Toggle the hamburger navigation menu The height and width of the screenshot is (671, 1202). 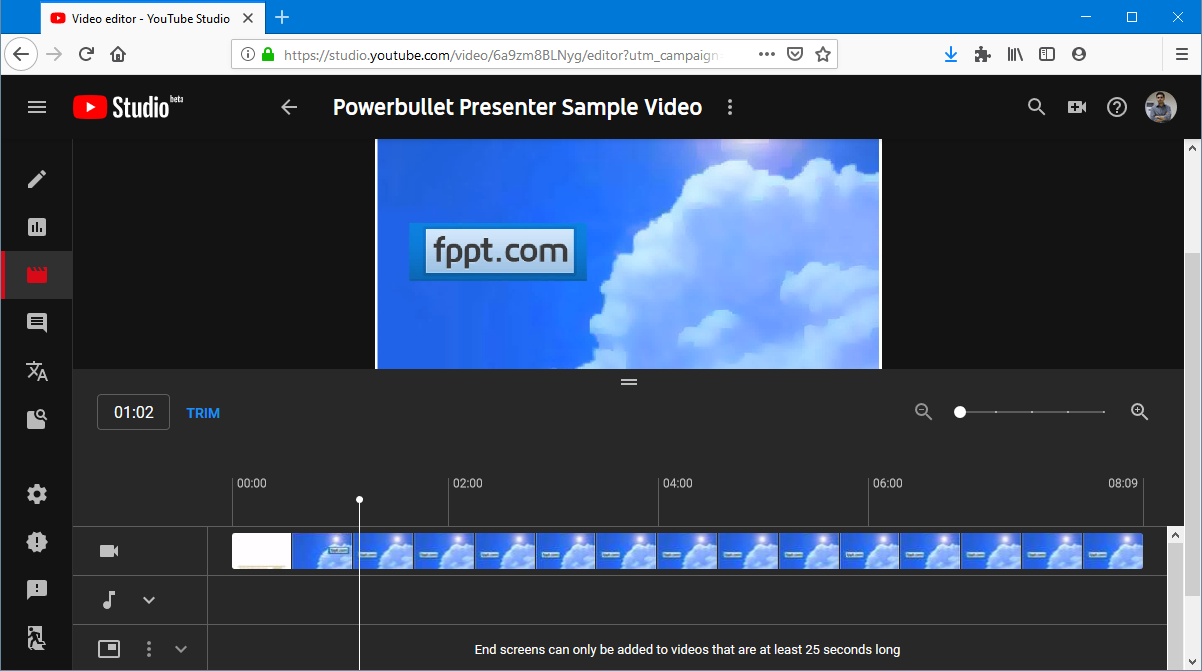click(37, 107)
